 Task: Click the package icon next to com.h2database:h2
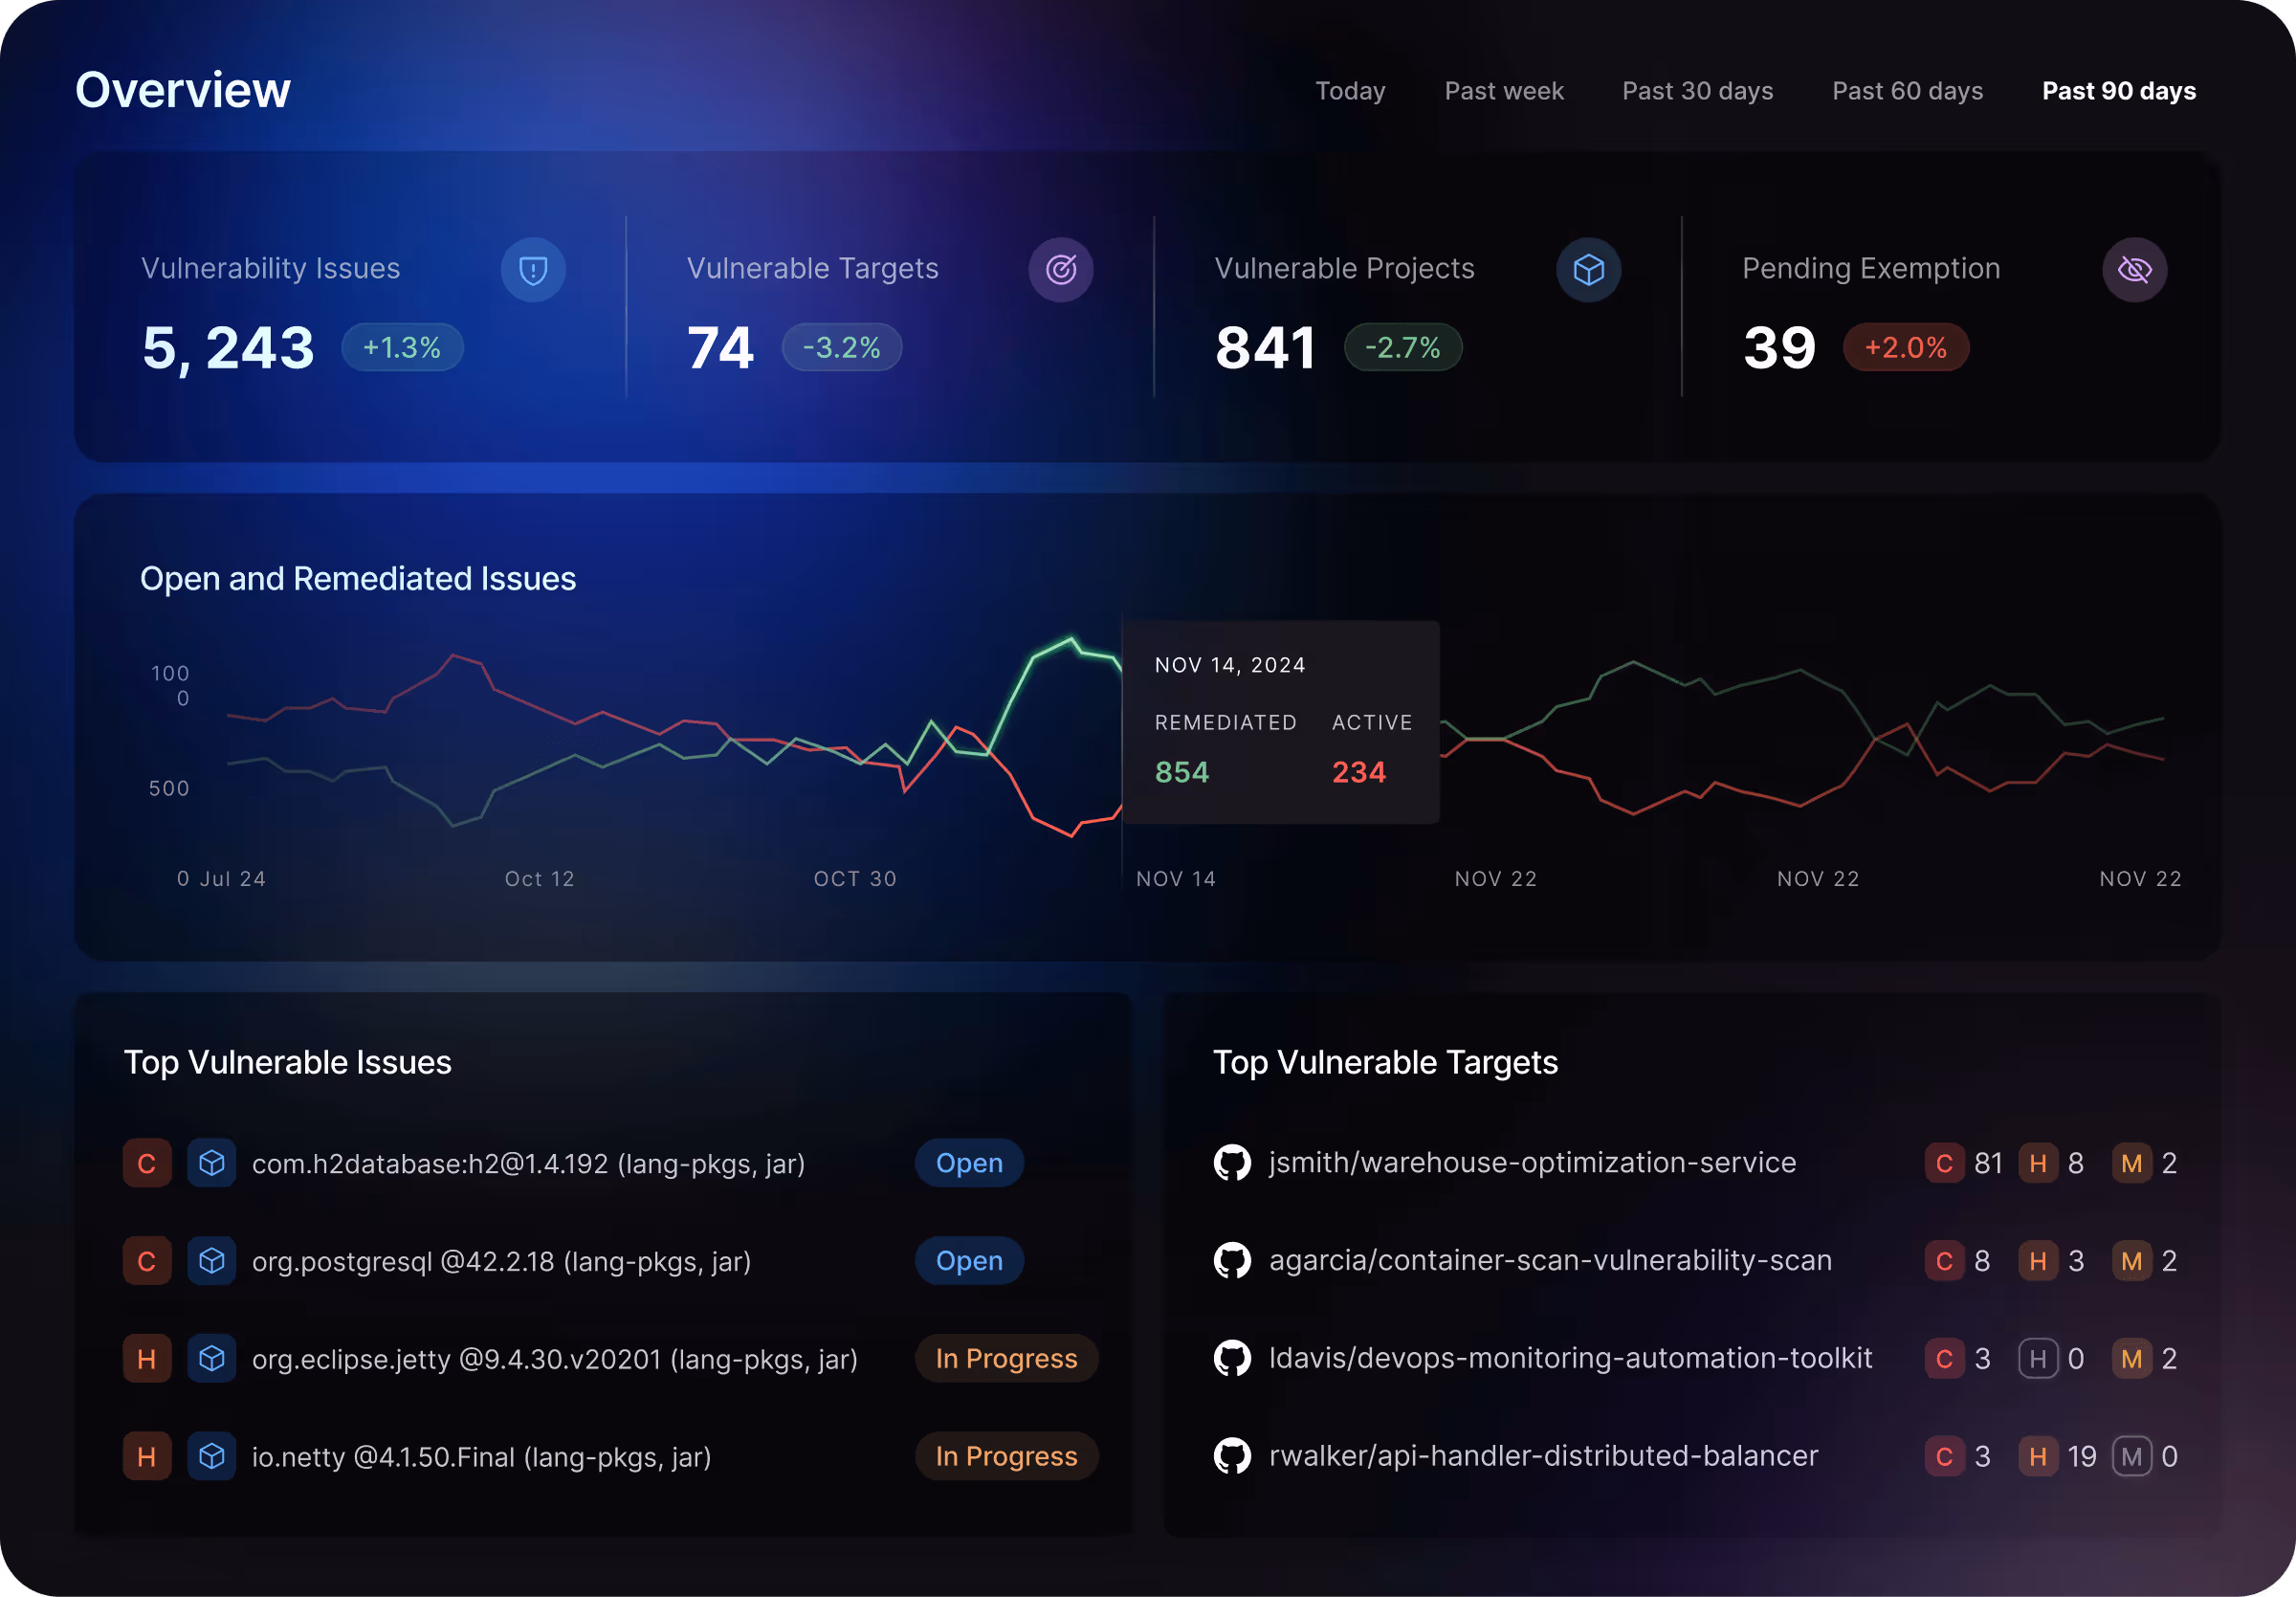(x=211, y=1163)
